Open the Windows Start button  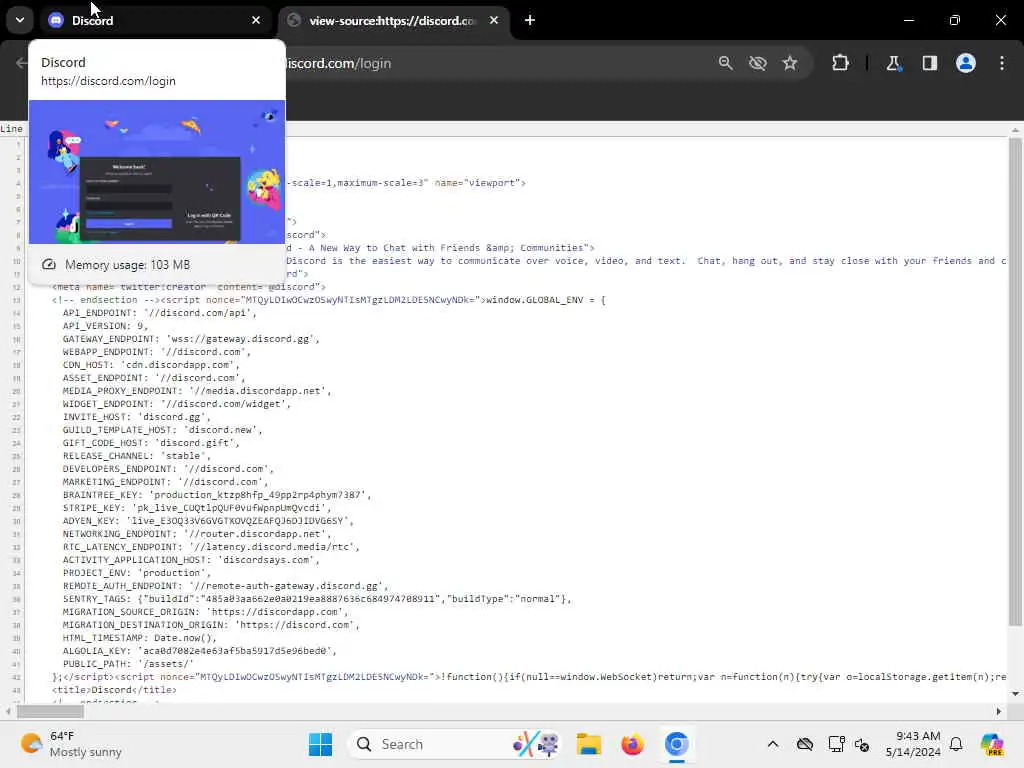coord(320,744)
